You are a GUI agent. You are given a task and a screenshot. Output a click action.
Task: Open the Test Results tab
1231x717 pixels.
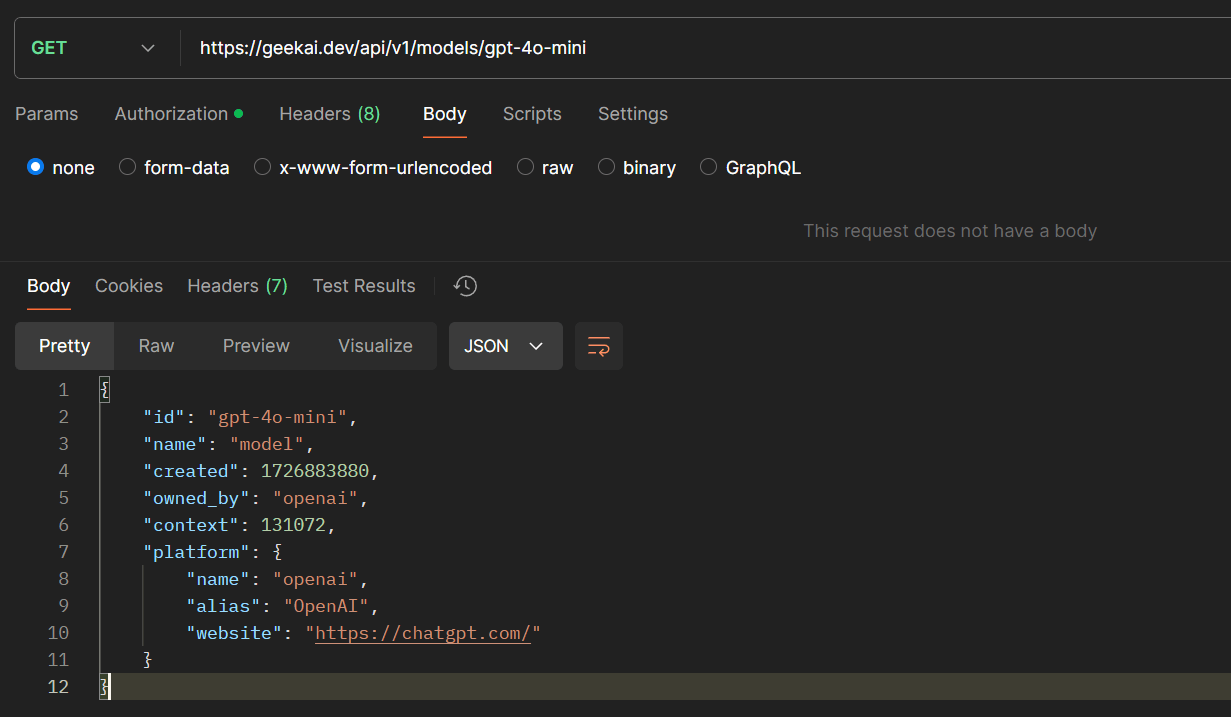click(x=364, y=286)
